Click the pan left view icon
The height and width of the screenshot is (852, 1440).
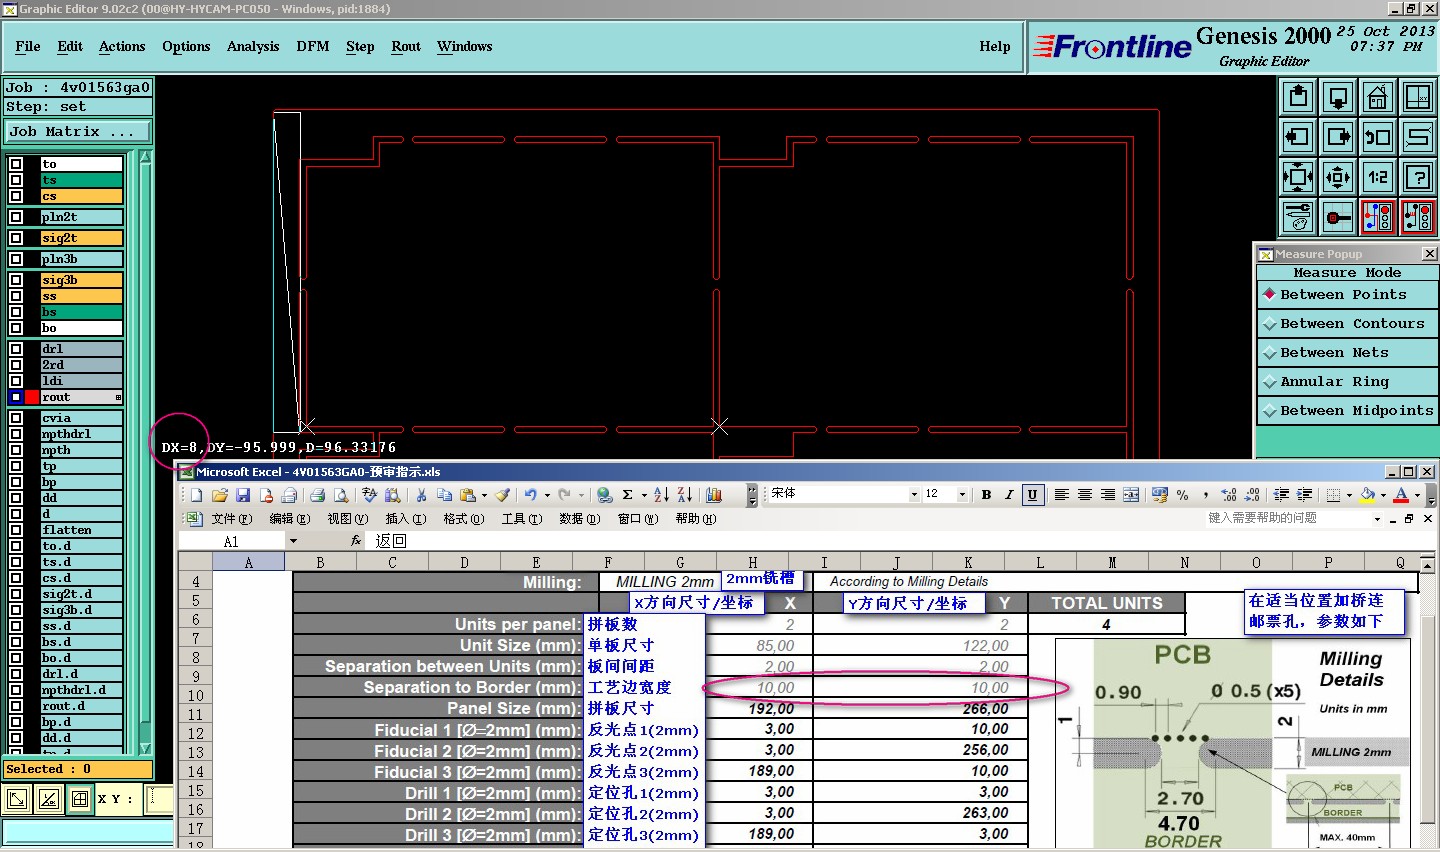(1298, 137)
